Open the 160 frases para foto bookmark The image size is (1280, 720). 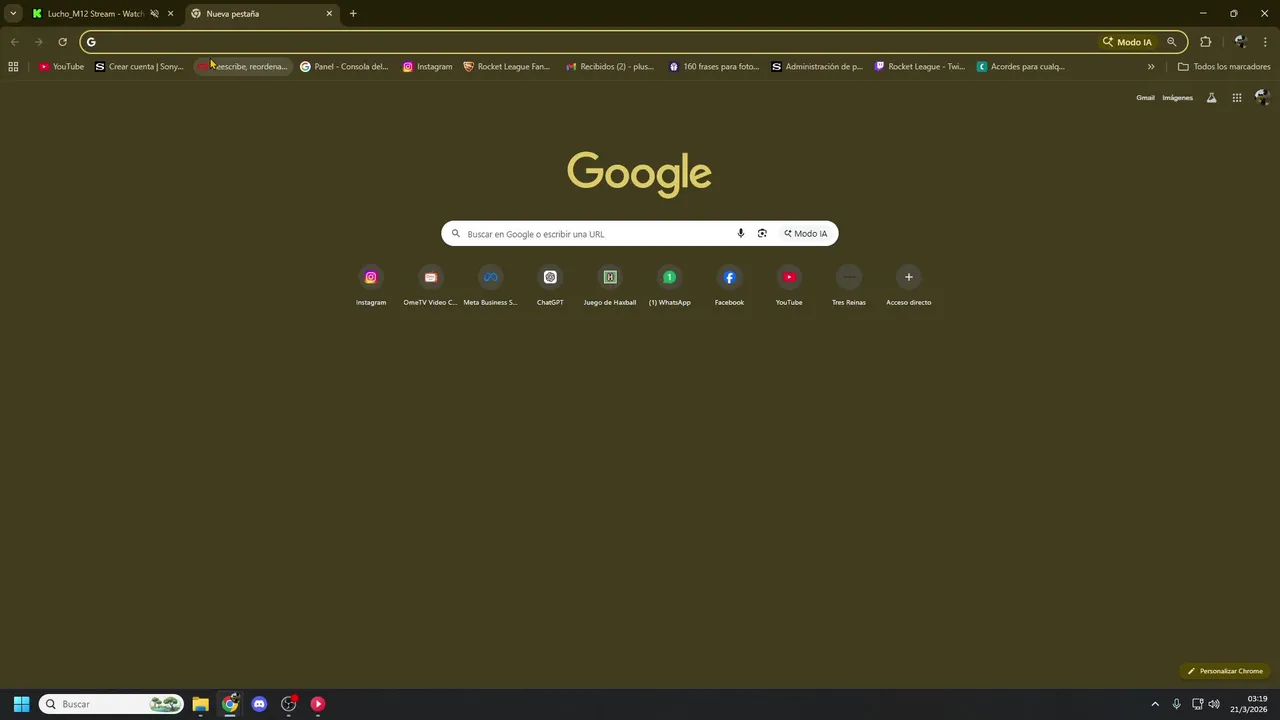pyautogui.click(x=714, y=66)
